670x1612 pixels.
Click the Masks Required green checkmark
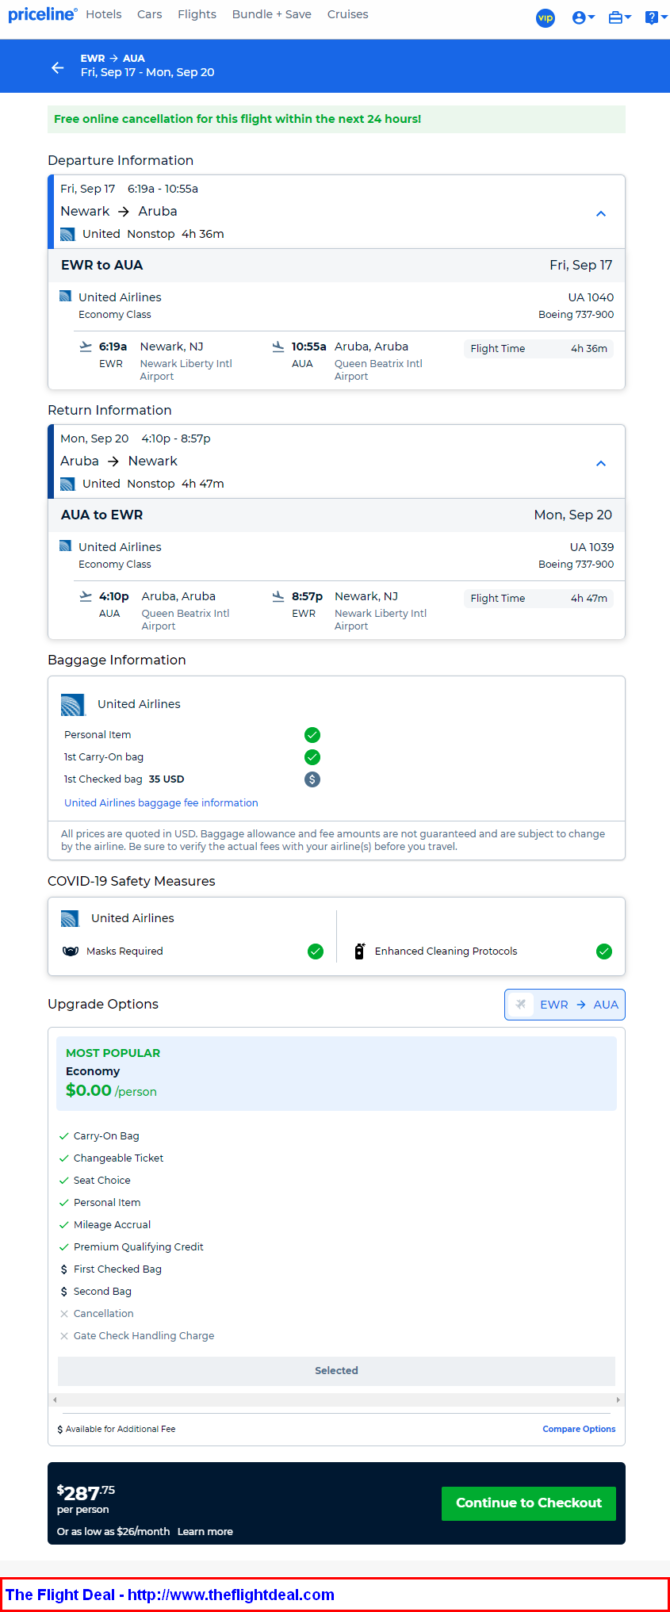coord(316,951)
